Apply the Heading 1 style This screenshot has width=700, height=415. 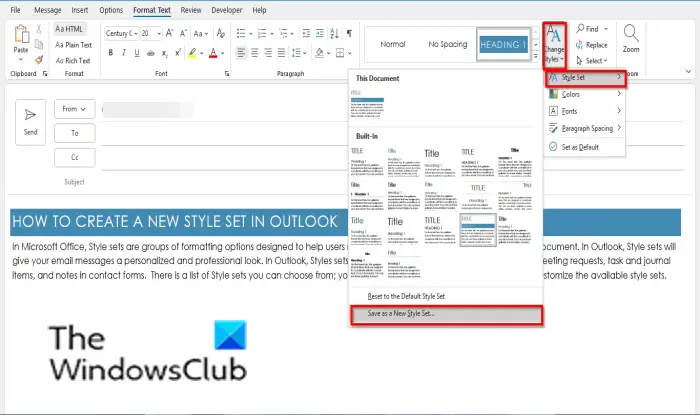click(503, 44)
